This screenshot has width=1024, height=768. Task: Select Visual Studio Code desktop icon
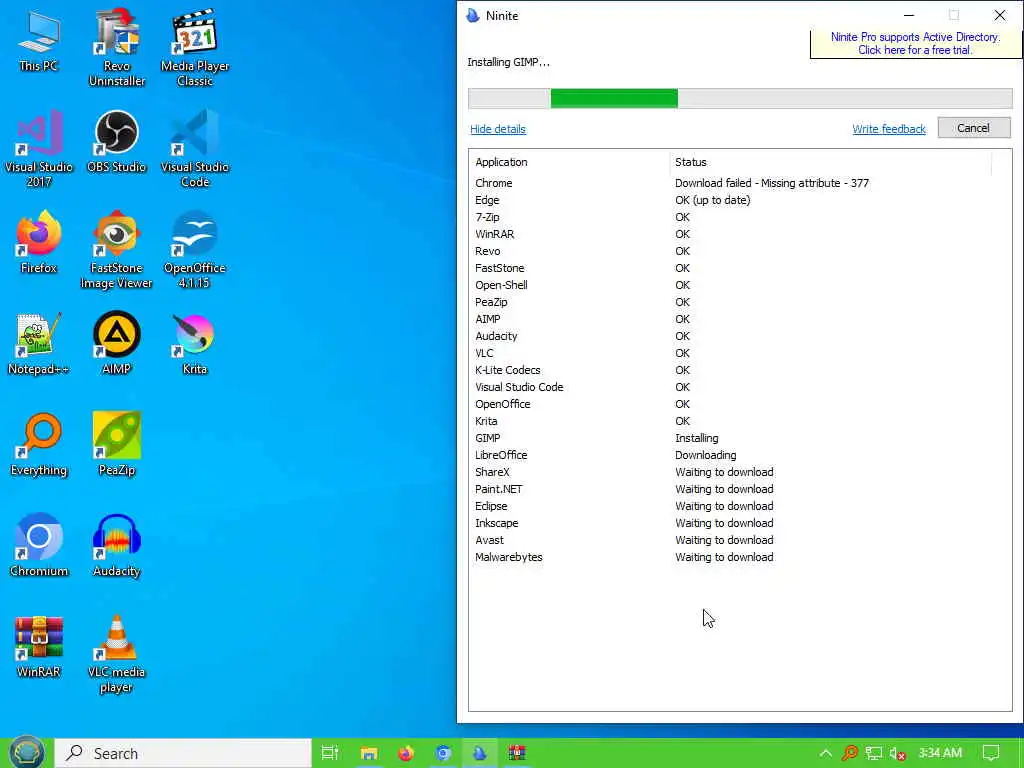(195, 148)
